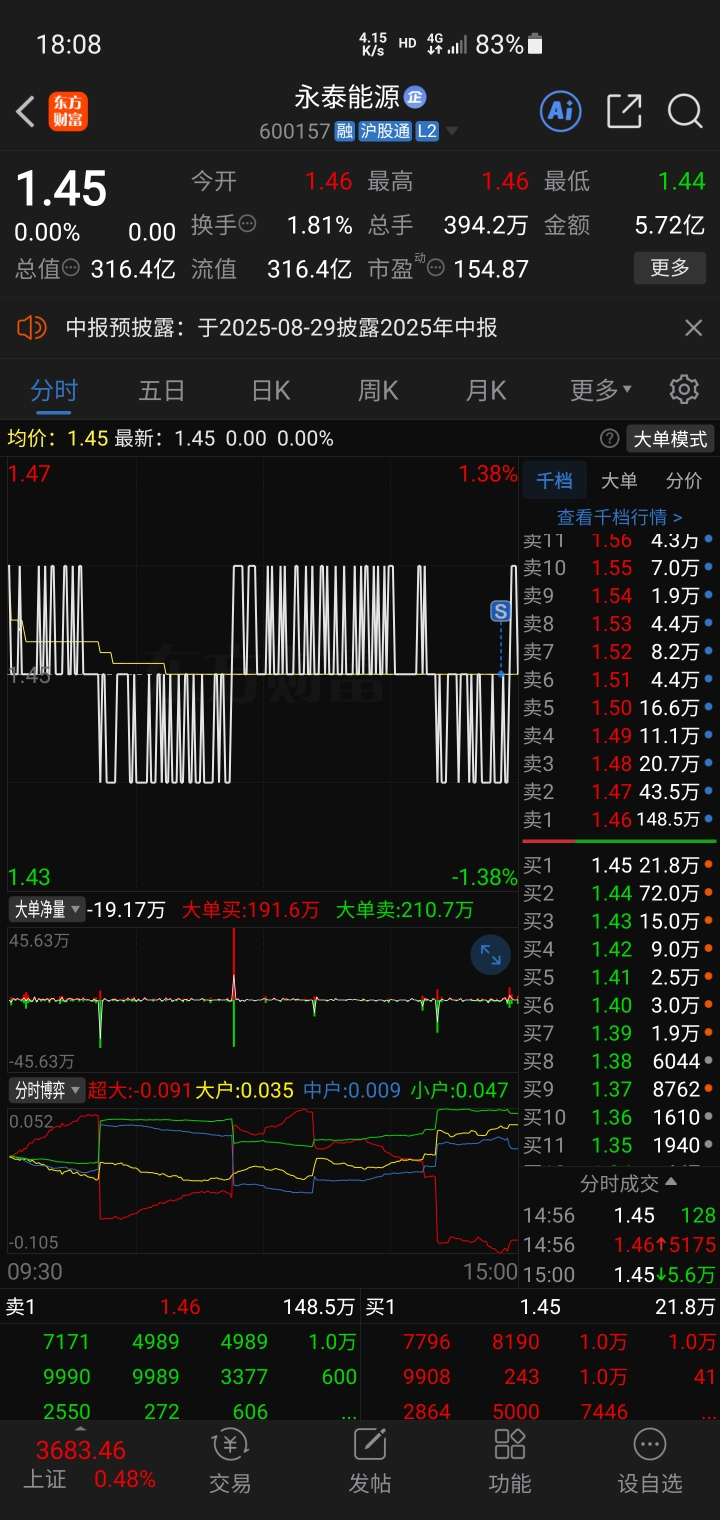Expand the stock code dropdown arrow
The width and height of the screenshot is (720, 1520).
(x=452, y=131)
